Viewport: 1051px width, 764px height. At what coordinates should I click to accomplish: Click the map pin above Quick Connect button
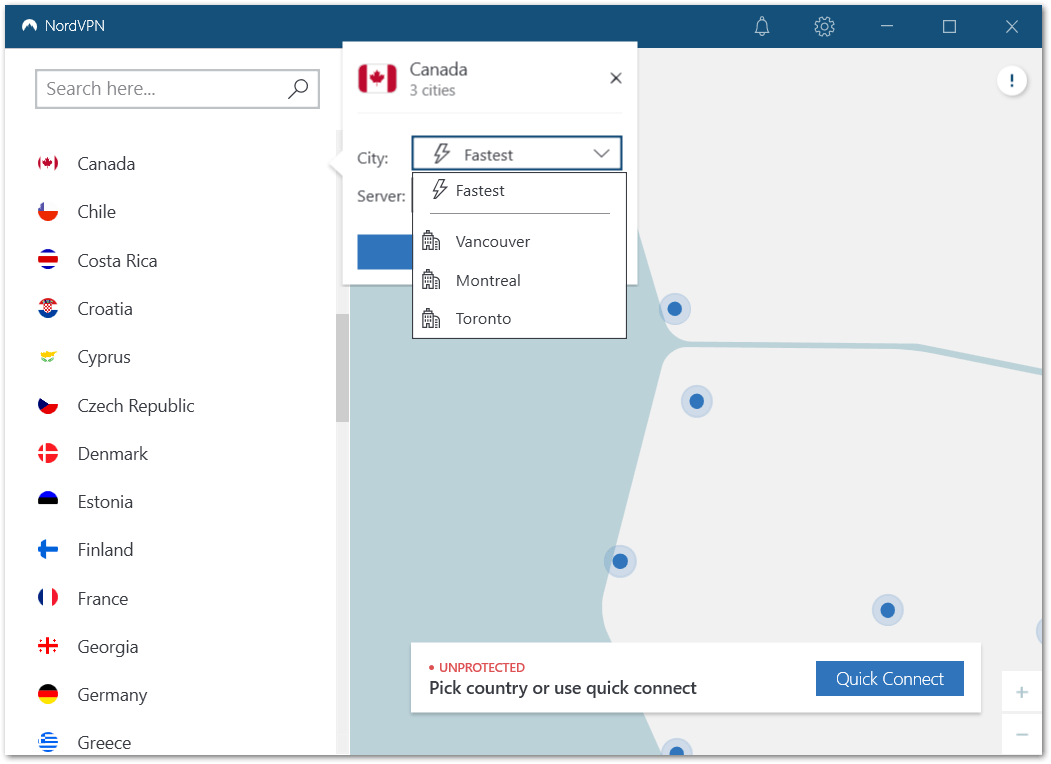click(x=887, y=610)
